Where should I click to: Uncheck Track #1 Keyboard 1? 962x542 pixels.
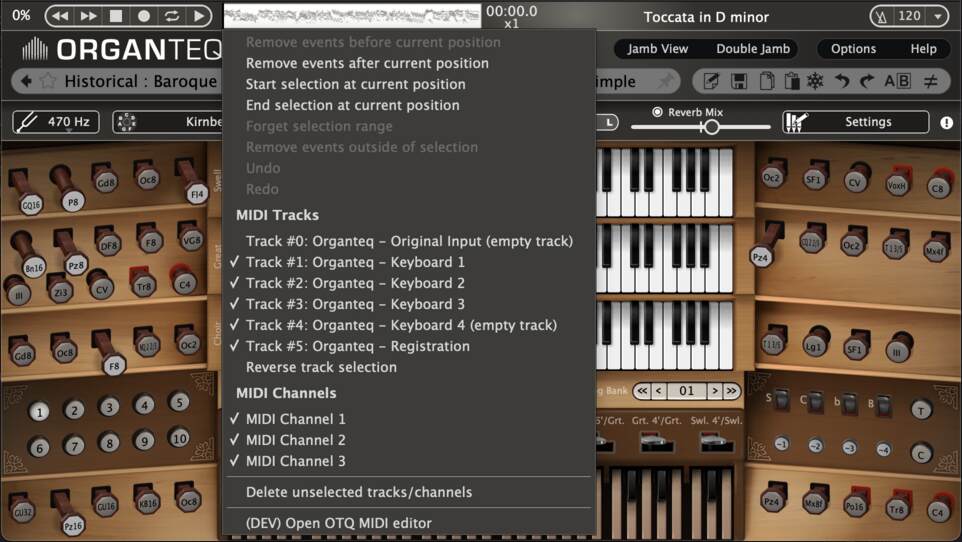pyautogui.click(x=409, y=262)
